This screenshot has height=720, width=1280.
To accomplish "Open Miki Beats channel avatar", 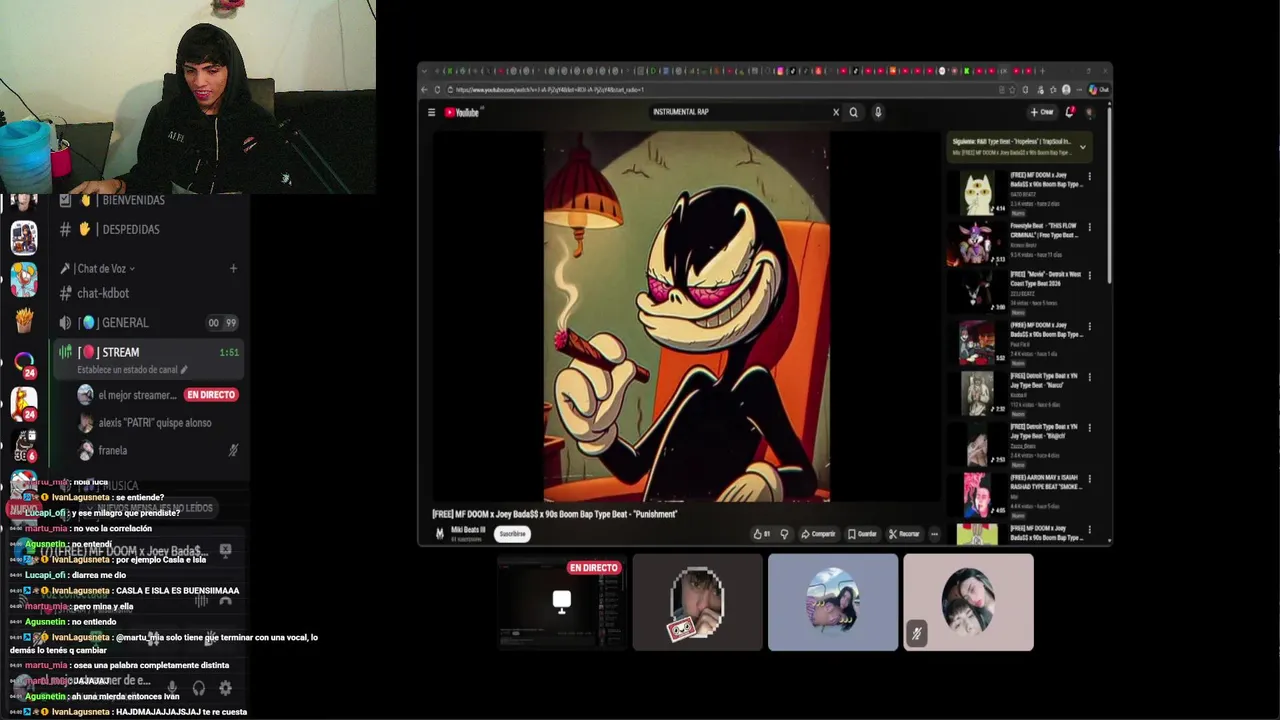I will (440, 534).
